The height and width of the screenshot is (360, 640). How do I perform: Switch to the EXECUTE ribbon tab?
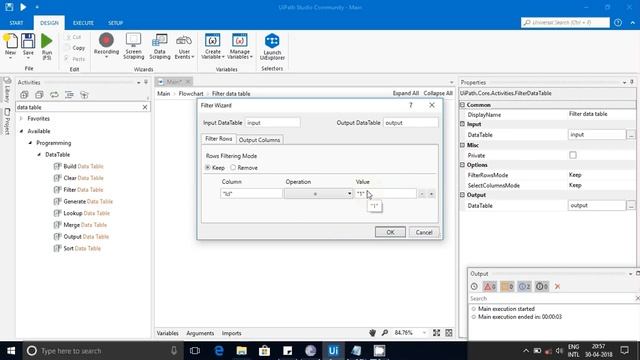pyautogui.click(x=83, y=23)
